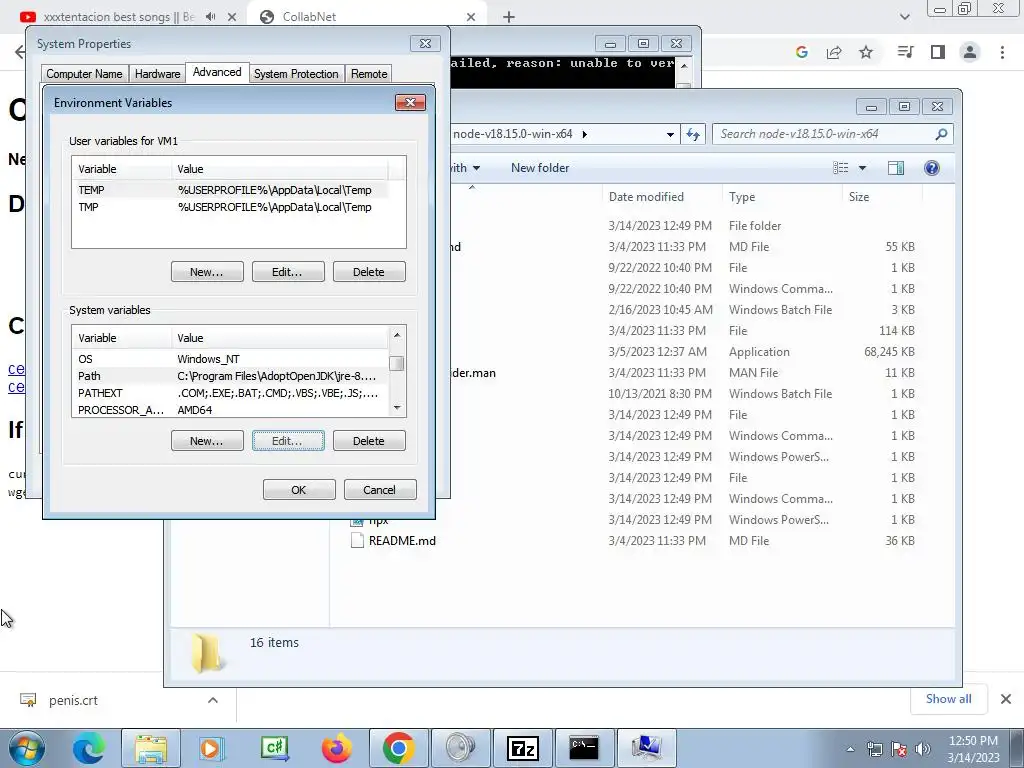The image size is (1024, 768).
Task: Cancel the Environment Variables dialog
Action: click(380, 490)
